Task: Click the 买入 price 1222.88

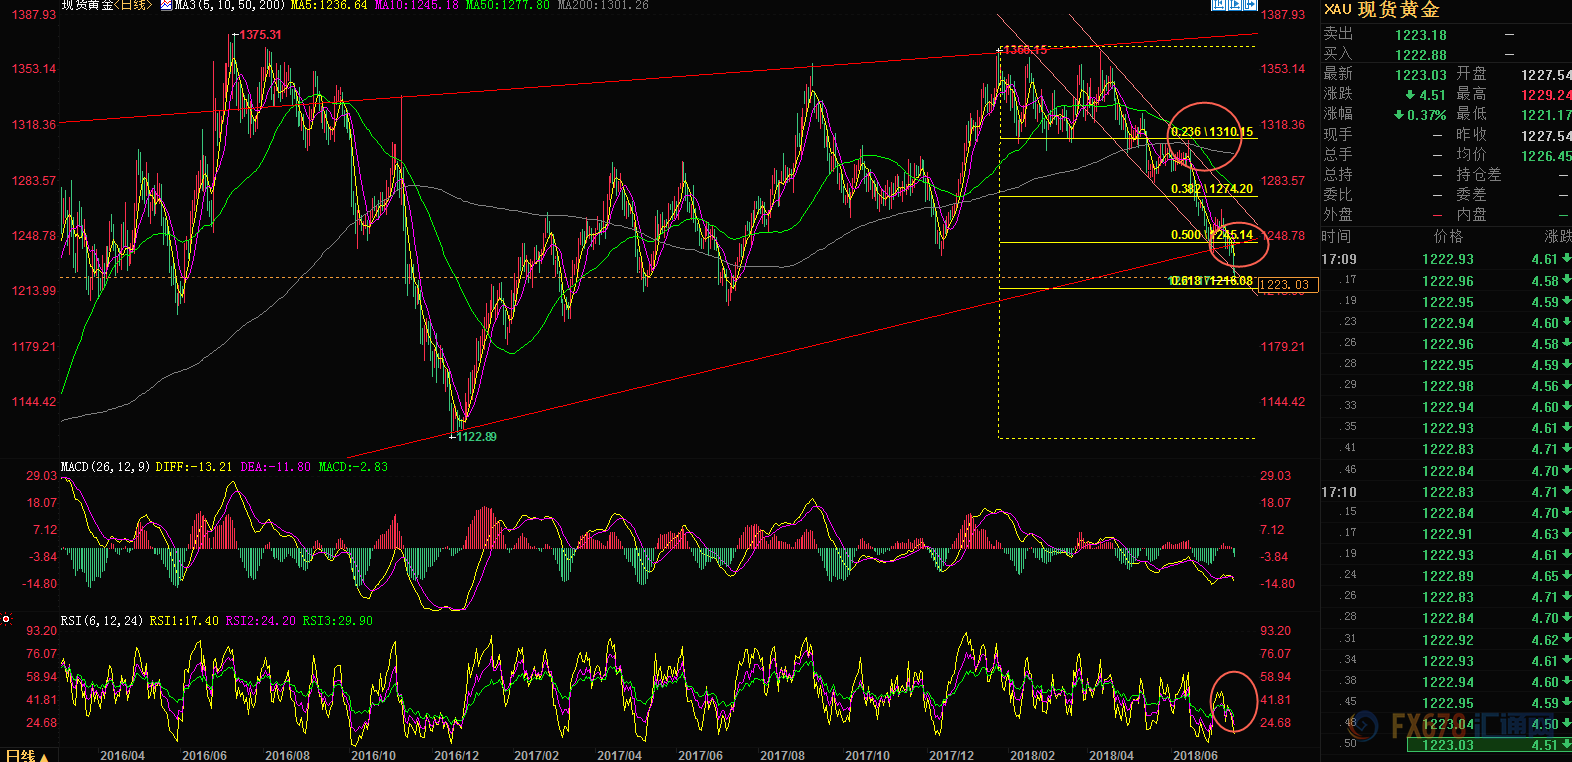Action: [1421, 55]
